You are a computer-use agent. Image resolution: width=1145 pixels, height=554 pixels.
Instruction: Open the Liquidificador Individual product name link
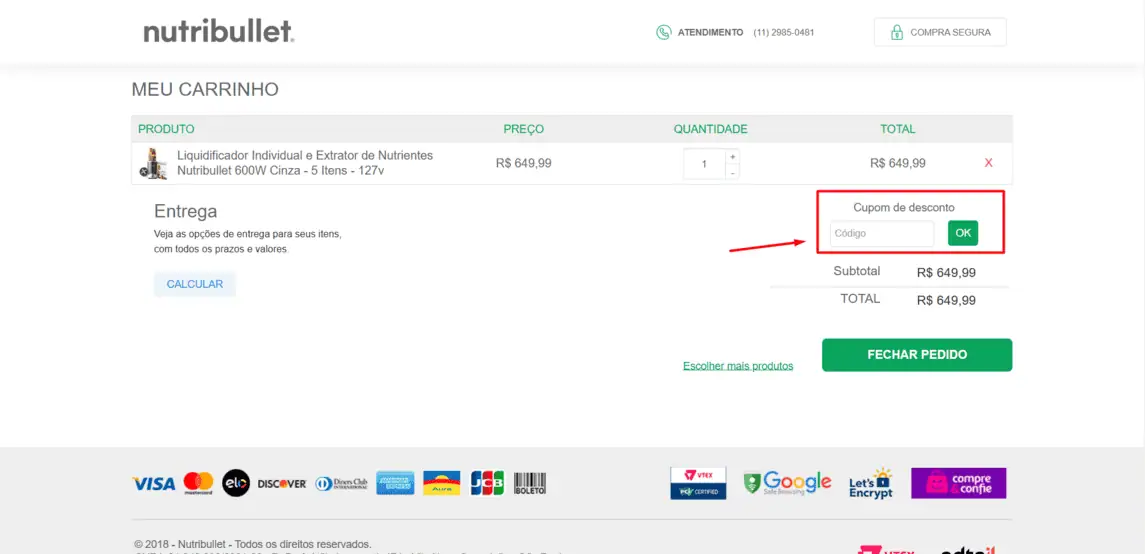[305, 163]
